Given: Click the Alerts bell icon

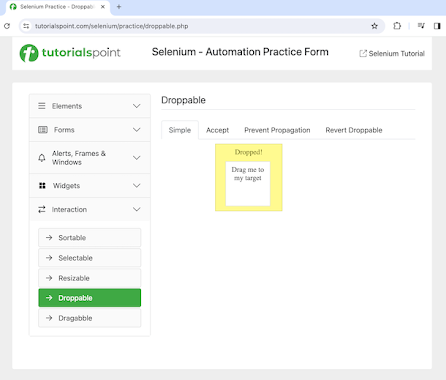Looking at the screenshot, I should [x=42, y=158].
